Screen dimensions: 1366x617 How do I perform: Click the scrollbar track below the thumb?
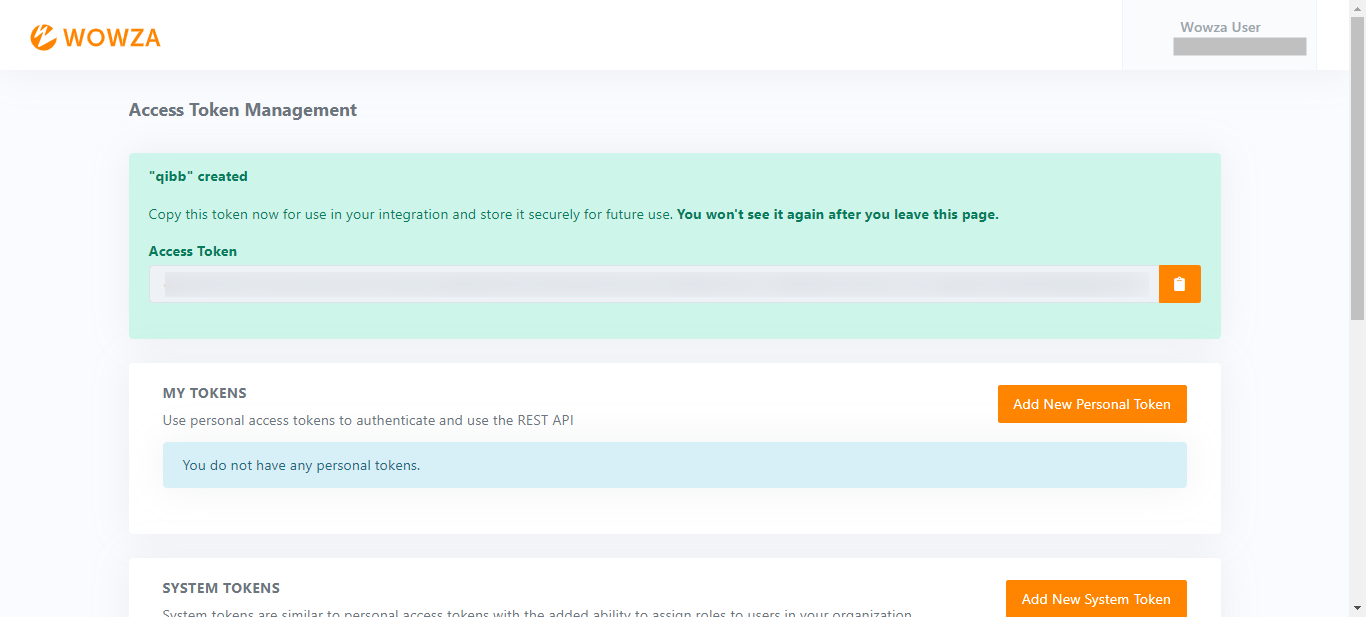point(1357,460)
